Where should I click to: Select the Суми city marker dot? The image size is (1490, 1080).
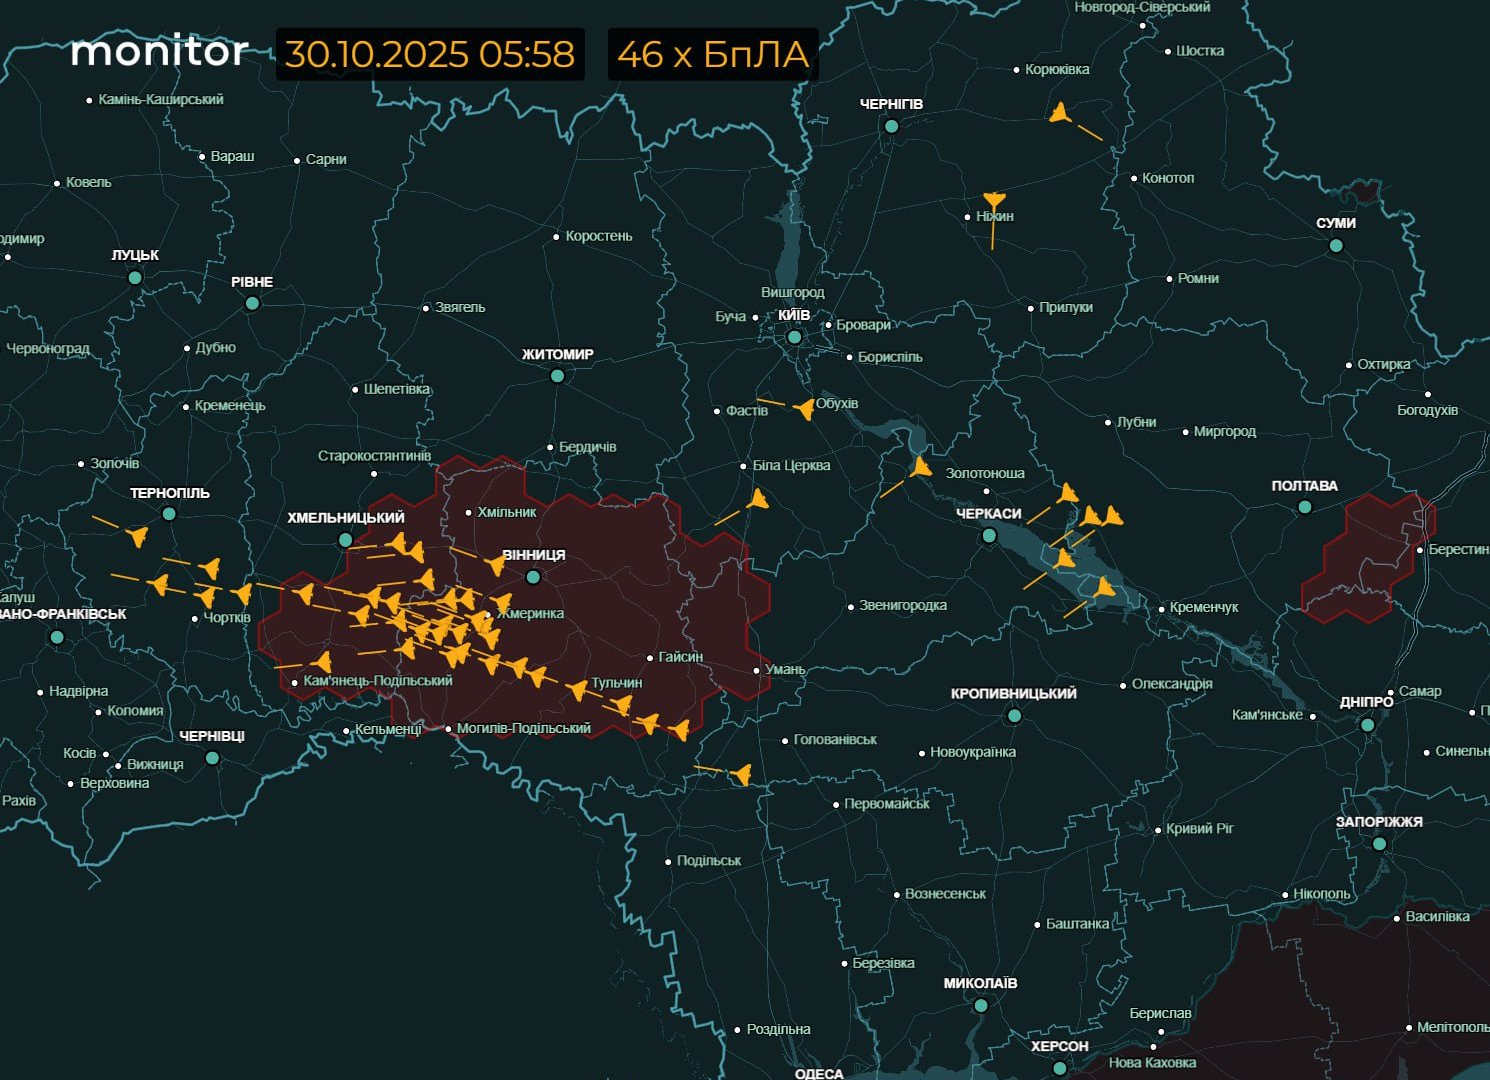(x=1336, y=245)
